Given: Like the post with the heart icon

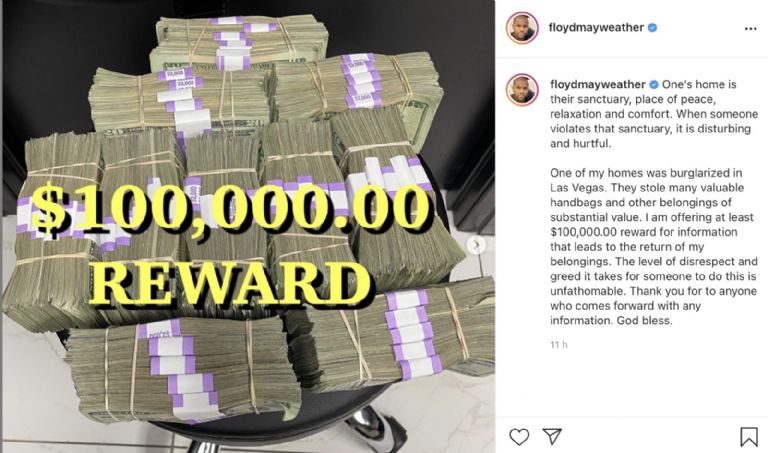Looking at the screenshot, I should (519, 436).
